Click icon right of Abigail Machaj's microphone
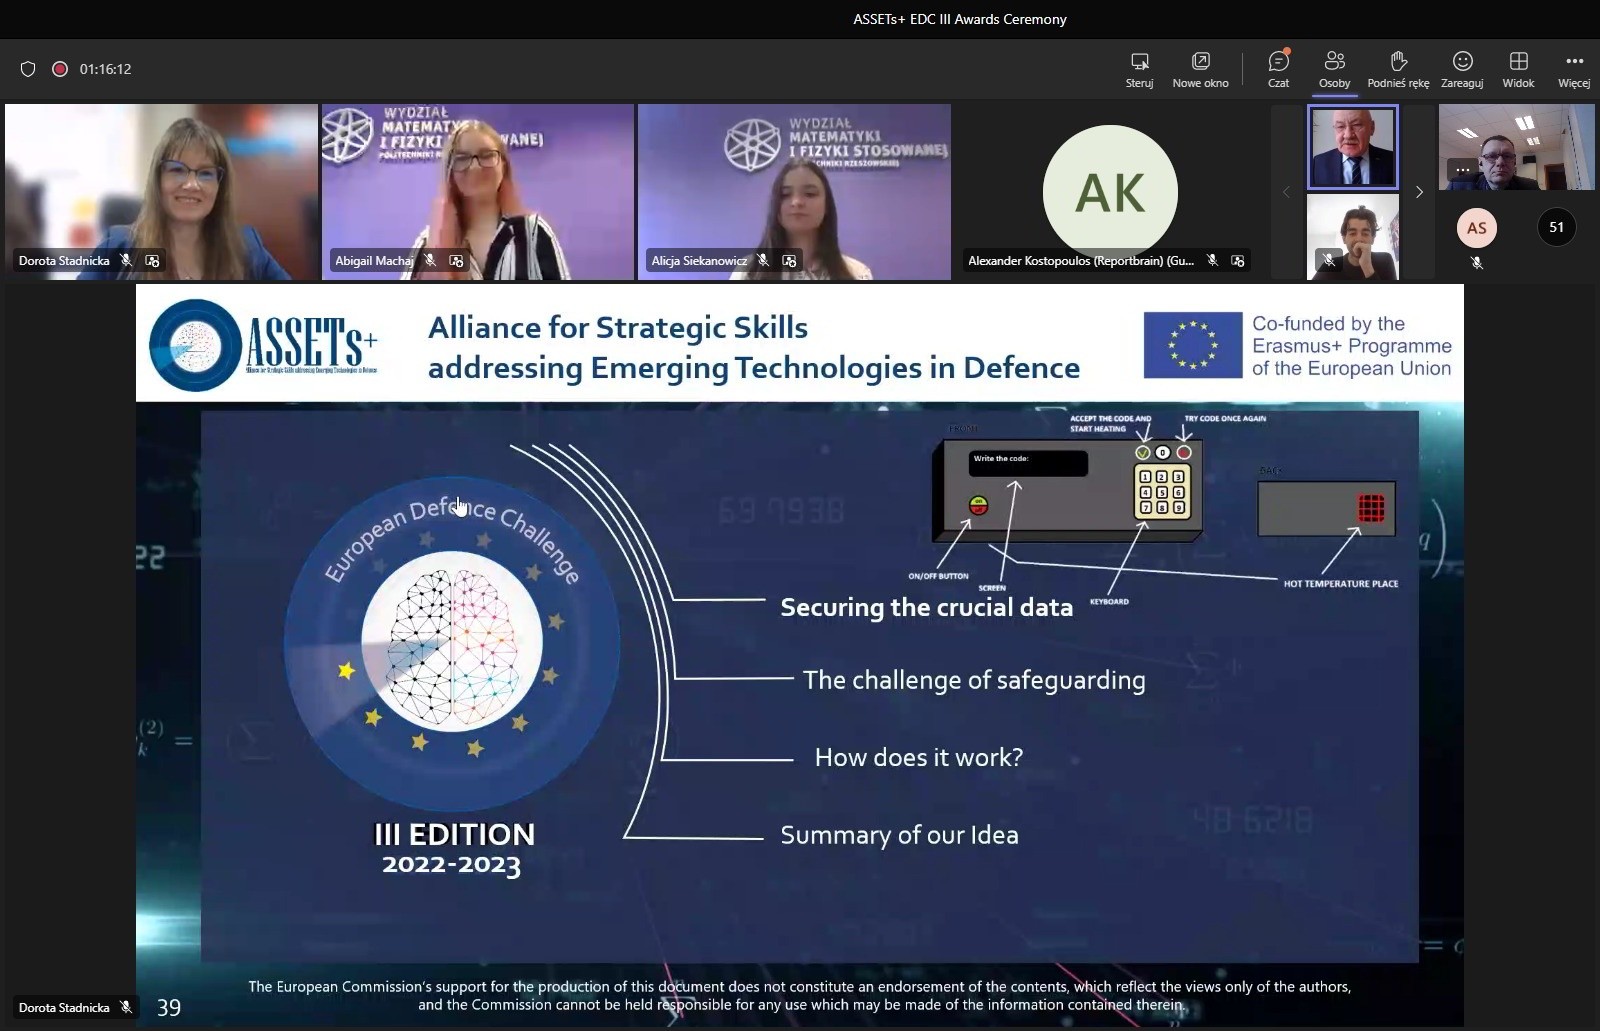 point(456,261)
